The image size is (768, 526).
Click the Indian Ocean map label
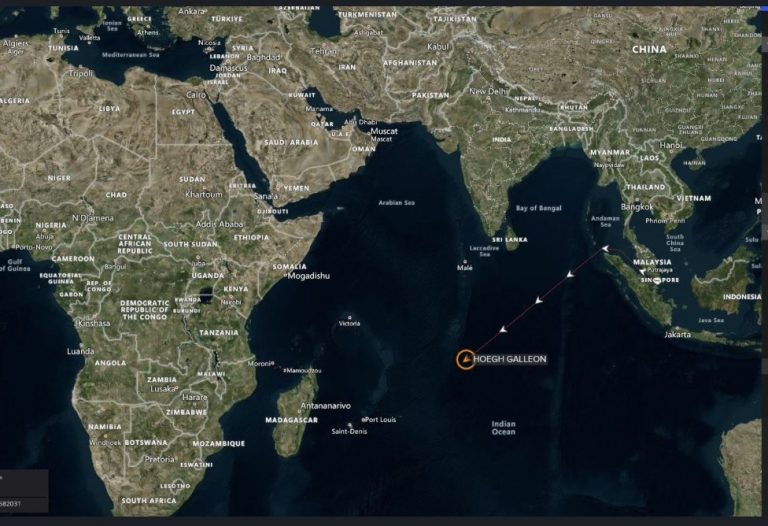tap(504, 428)
